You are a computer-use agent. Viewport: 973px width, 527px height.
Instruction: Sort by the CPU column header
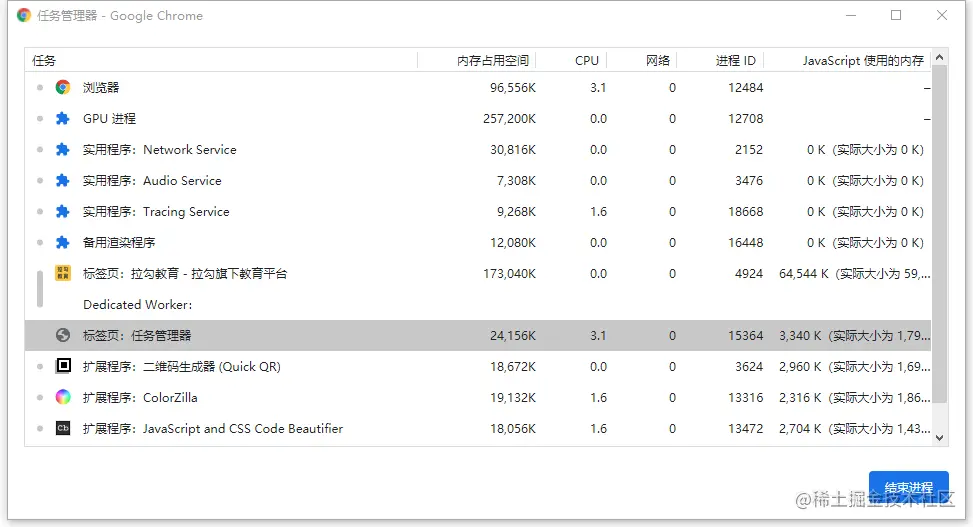point(571,60)
